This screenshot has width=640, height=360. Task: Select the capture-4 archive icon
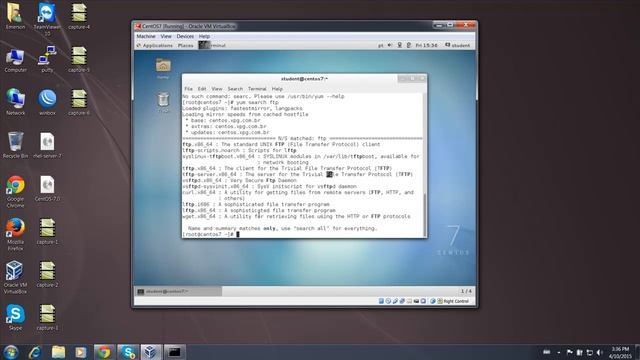[79, 16]
